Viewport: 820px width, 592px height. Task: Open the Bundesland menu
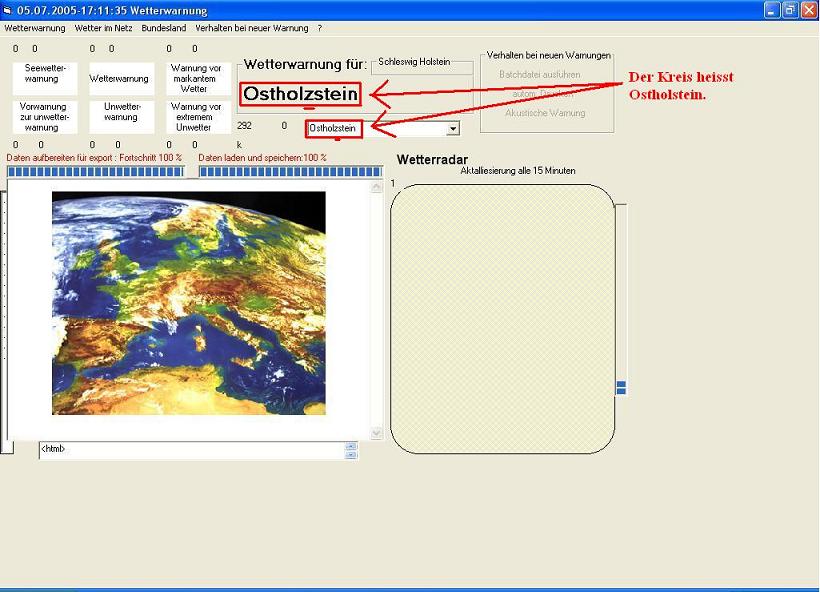(163, 28)
